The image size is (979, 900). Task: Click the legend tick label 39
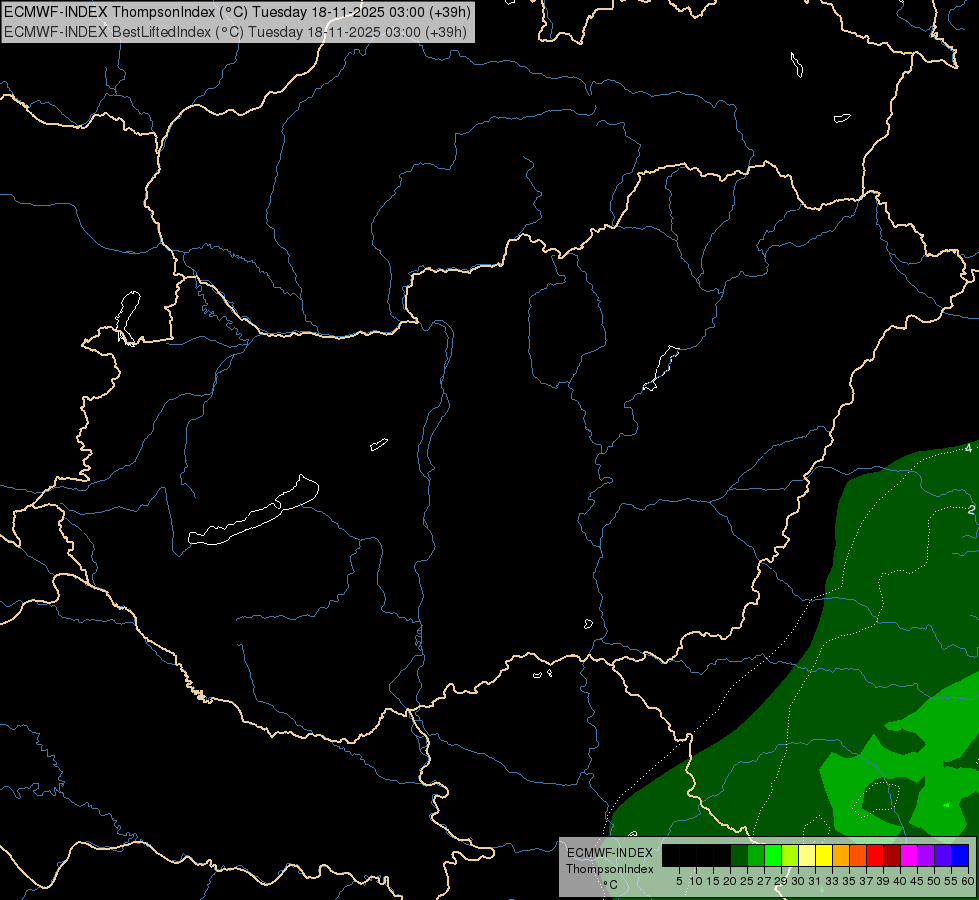coord(883,881)
